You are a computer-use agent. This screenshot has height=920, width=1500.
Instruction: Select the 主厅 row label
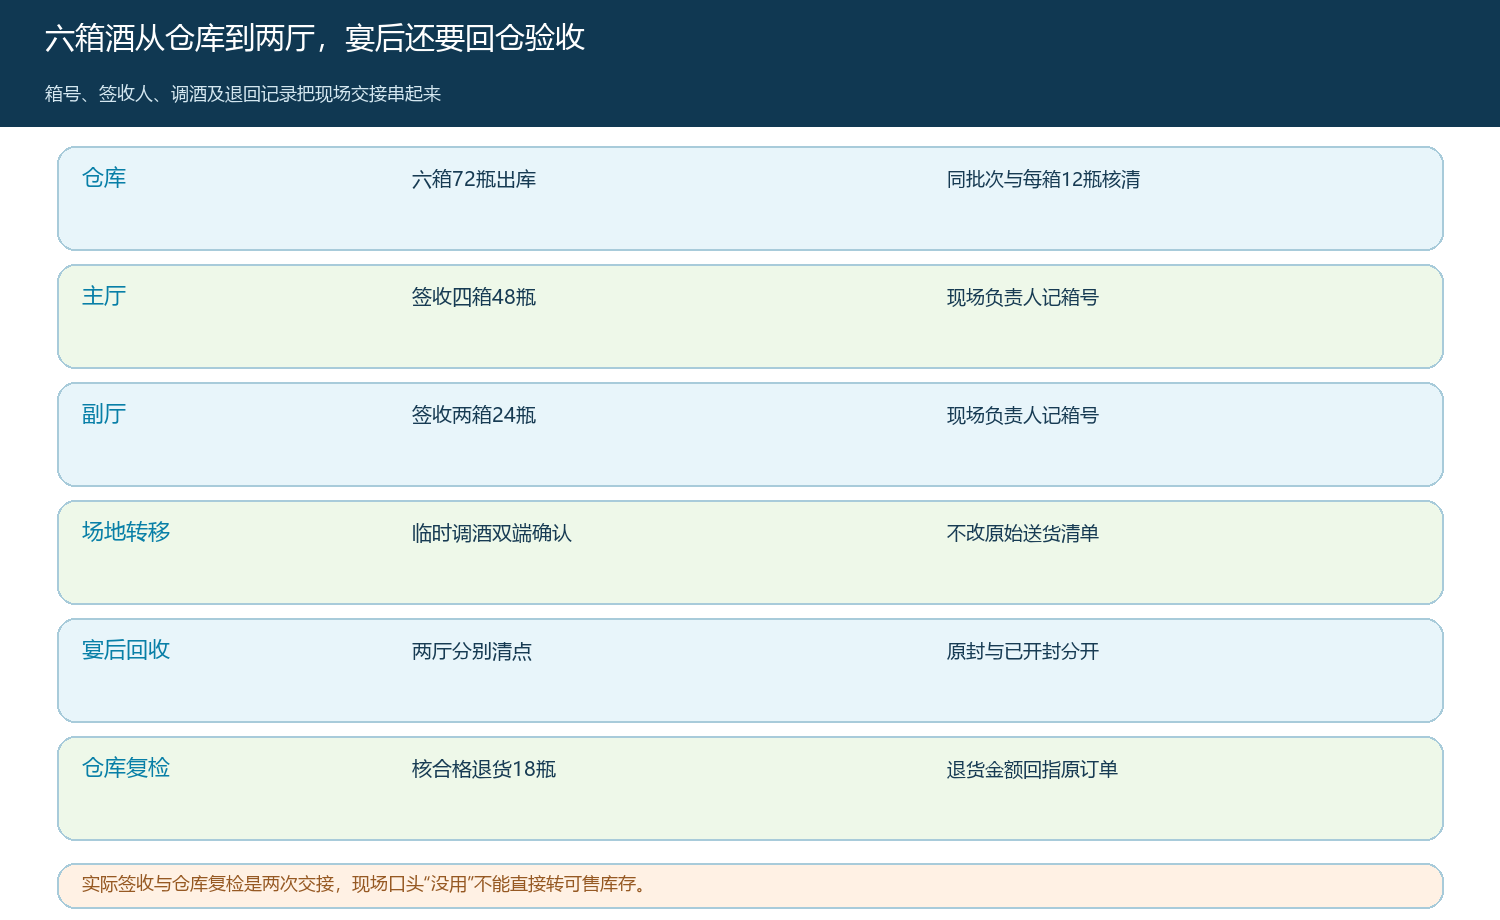tap(104, 296)
